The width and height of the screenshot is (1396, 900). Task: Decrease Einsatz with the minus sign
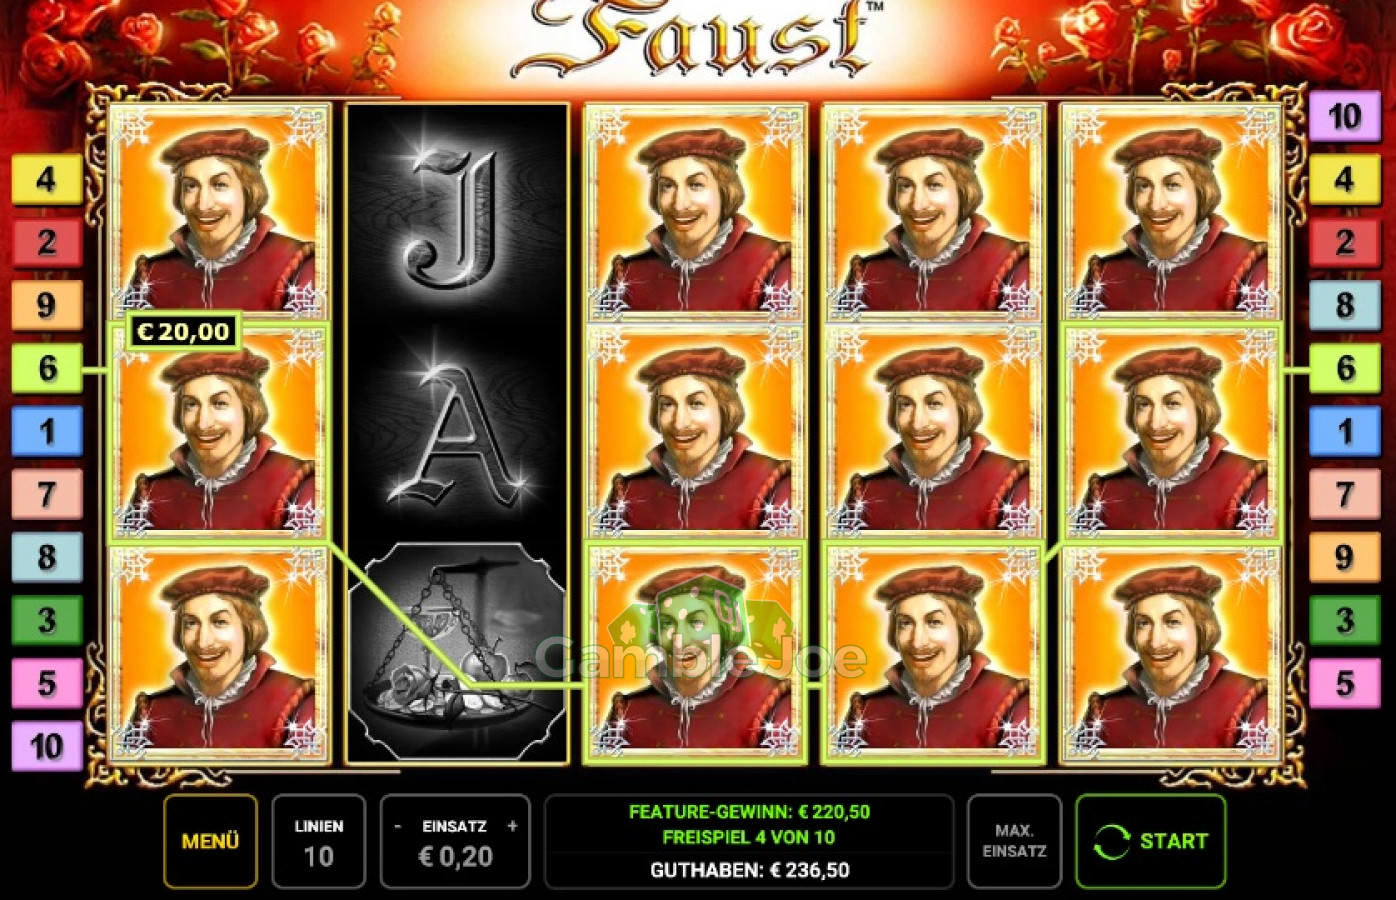[x=398, y=826]
